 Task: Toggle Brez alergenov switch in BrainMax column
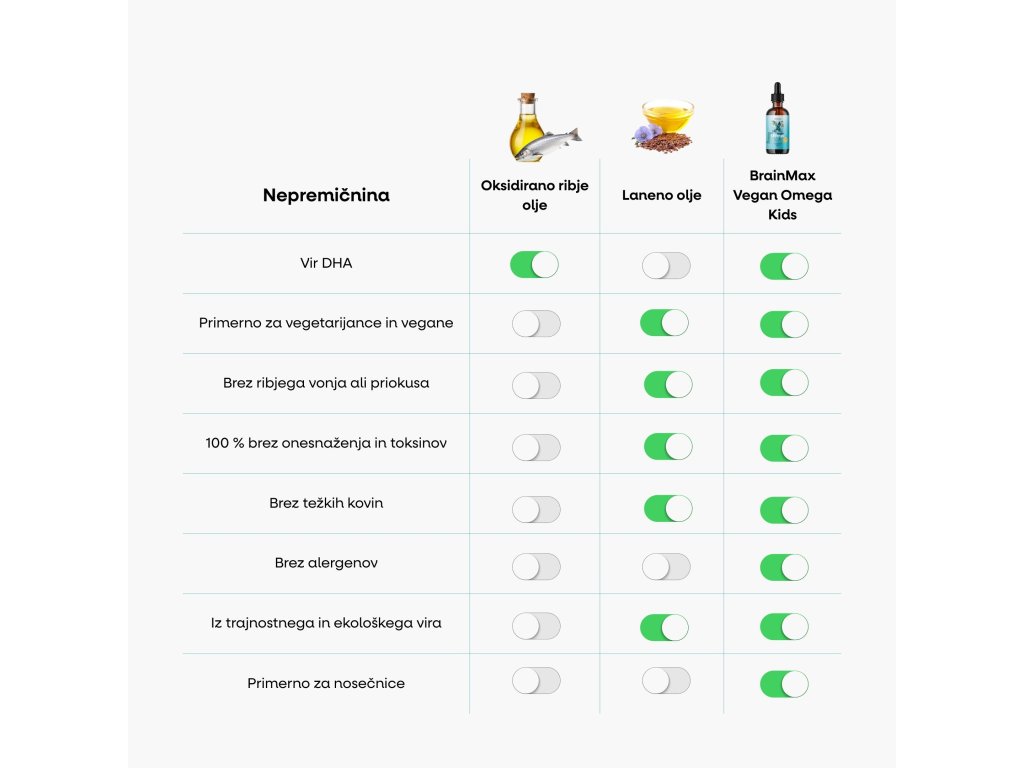784,567
